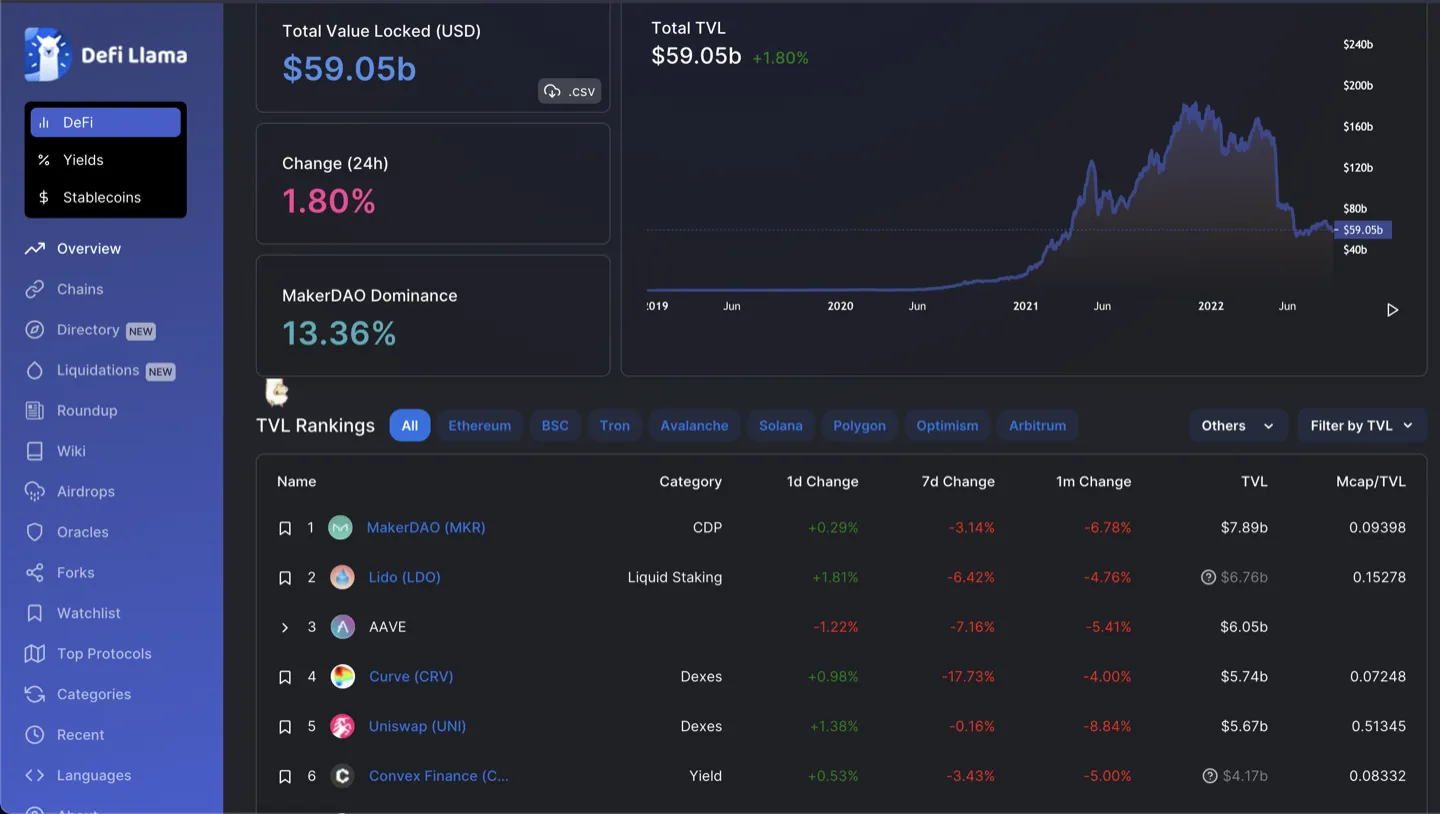Click the $59.05b marker on the chart axis
Viewport: 1440px width, 814px height.
[x=1363, y=230]
